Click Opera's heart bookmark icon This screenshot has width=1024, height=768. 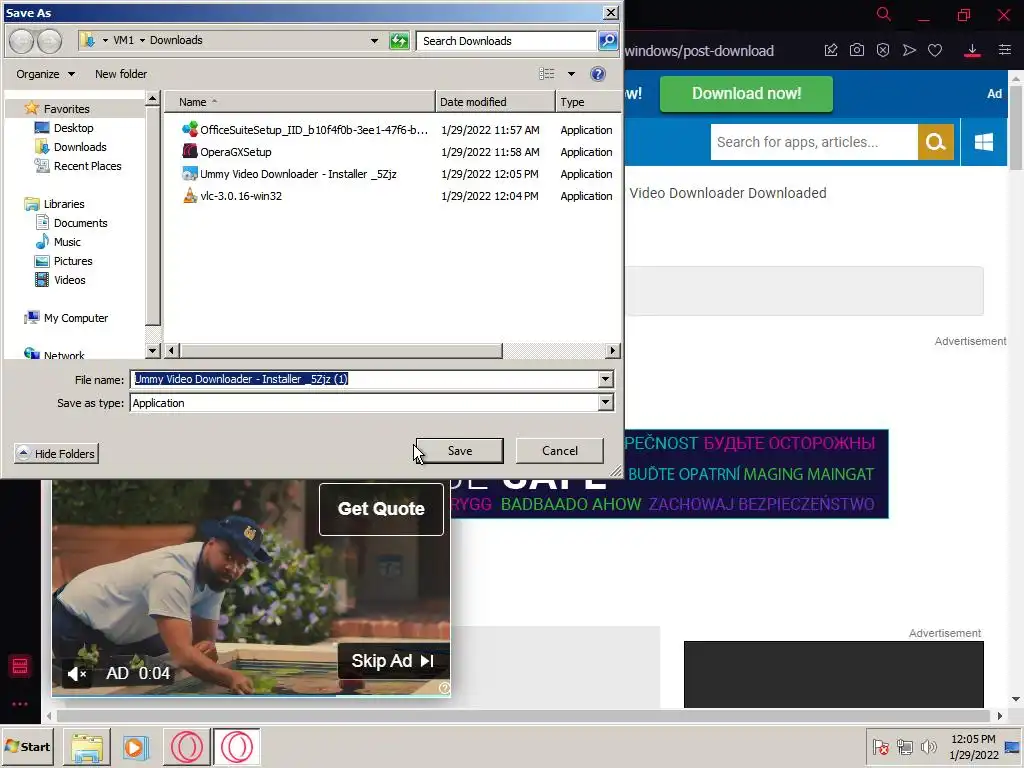point(935,50)
